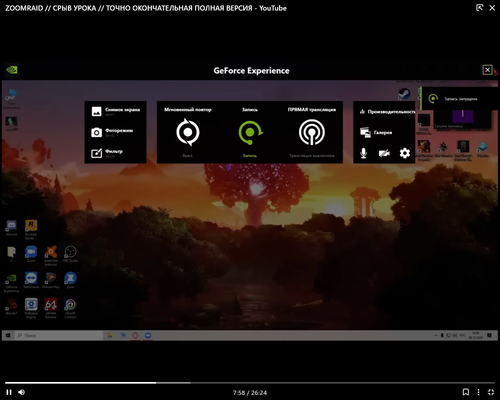
Task: Click the Ubisoft Connect desktop icon
Action: tap(70, 308)
